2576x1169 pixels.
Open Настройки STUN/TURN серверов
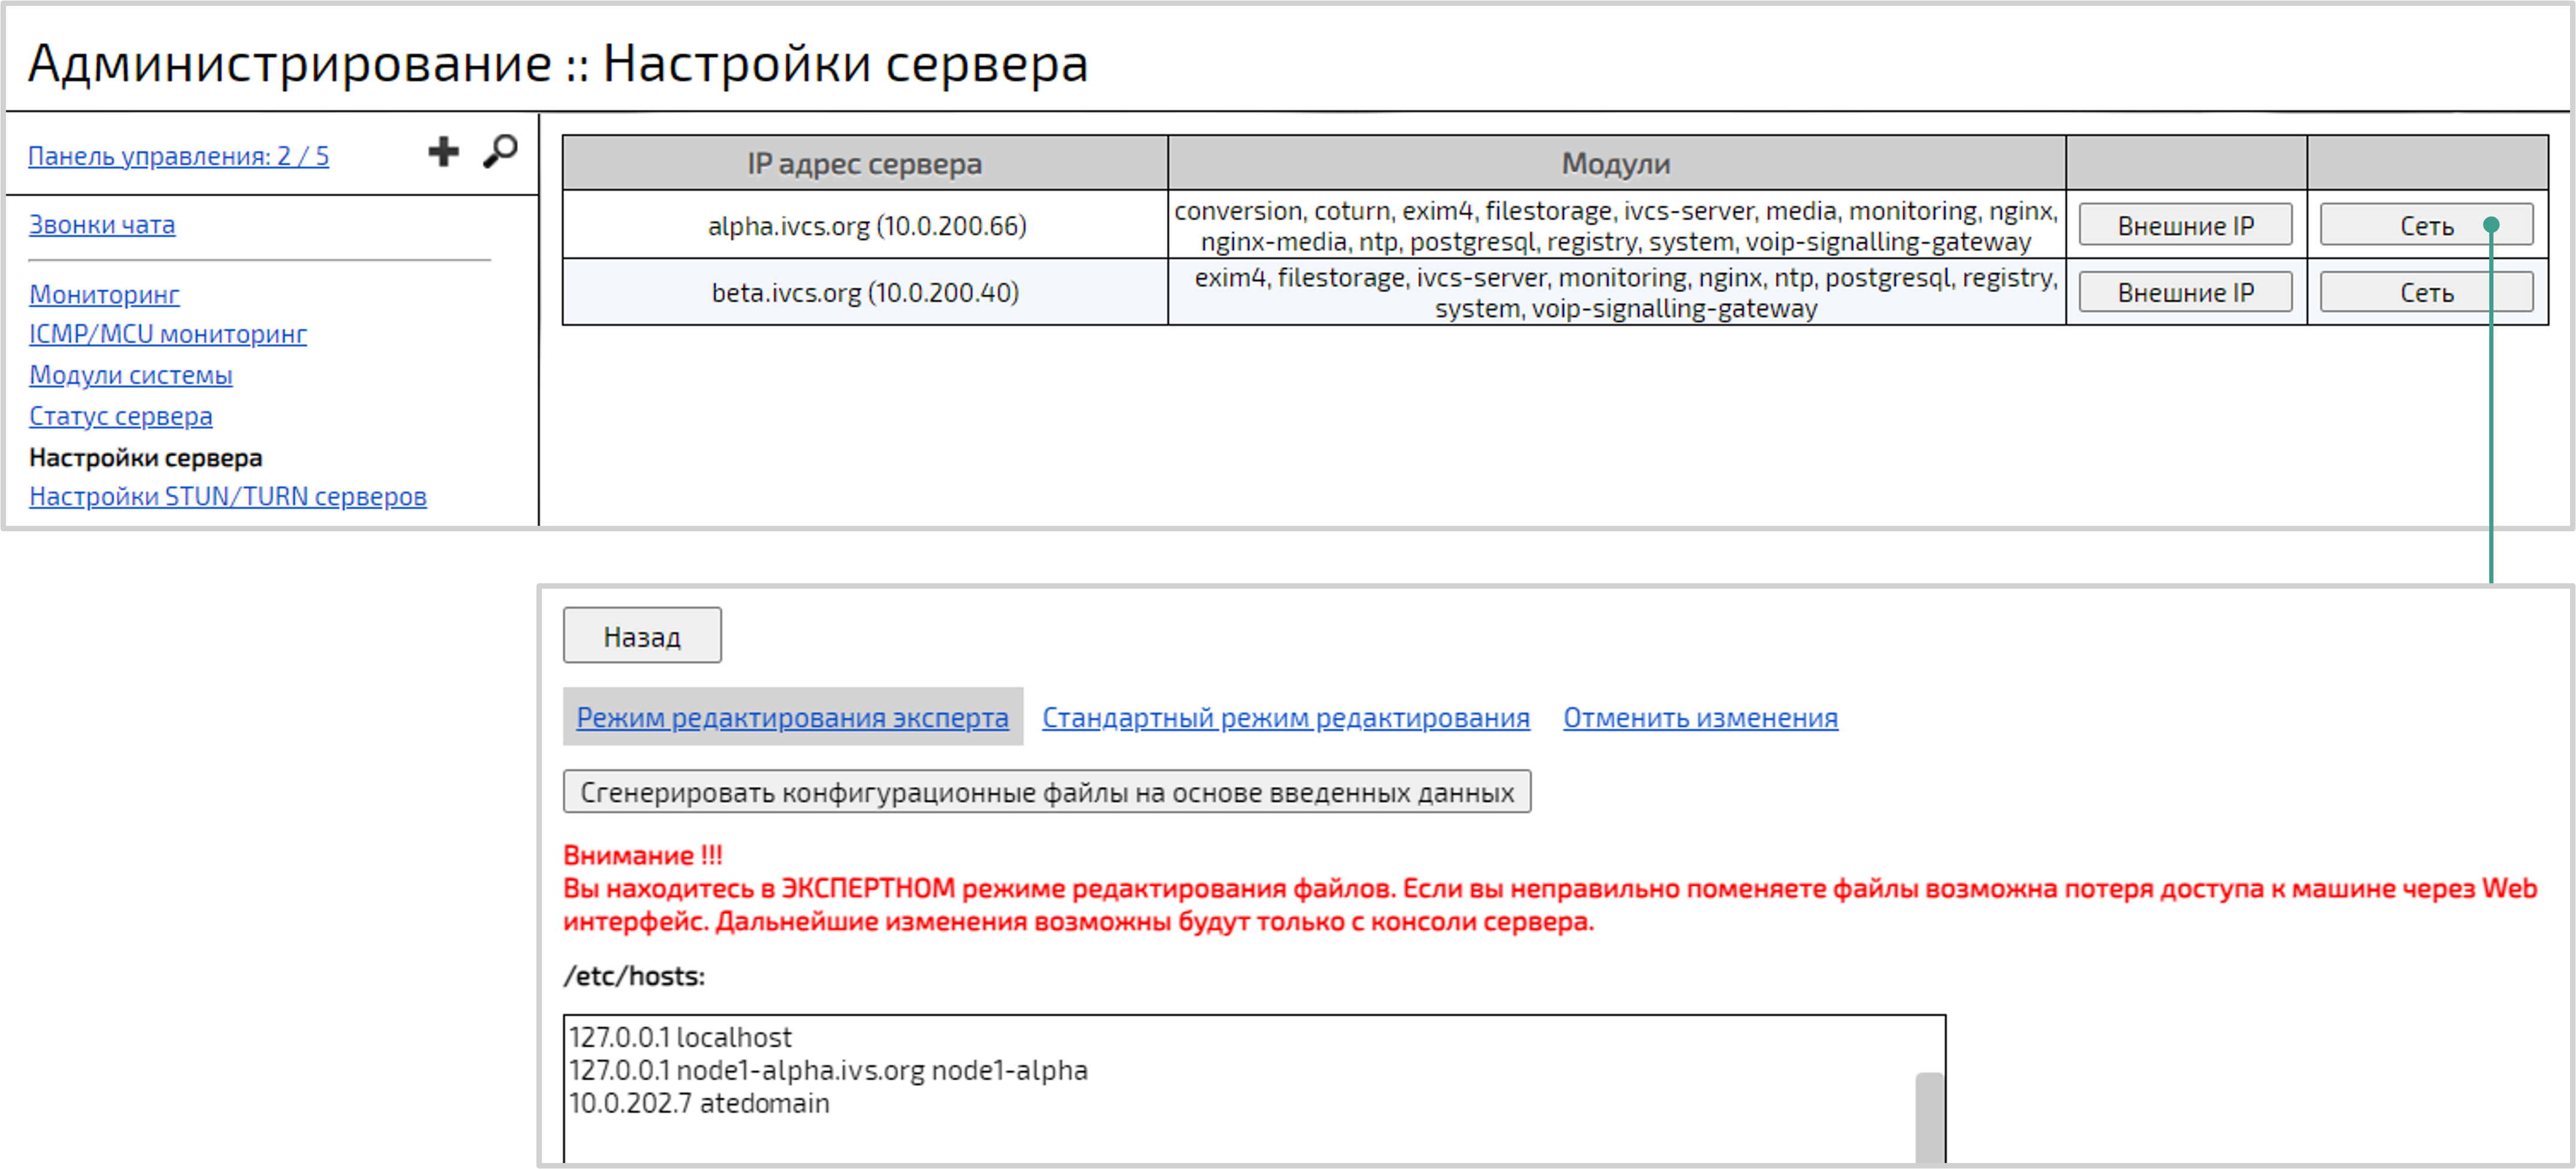(228, 496)
